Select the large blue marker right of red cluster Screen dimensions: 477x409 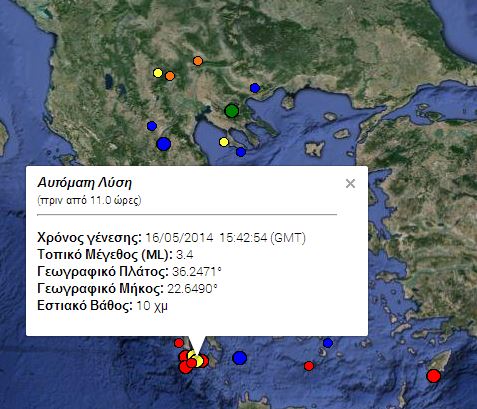239,358
